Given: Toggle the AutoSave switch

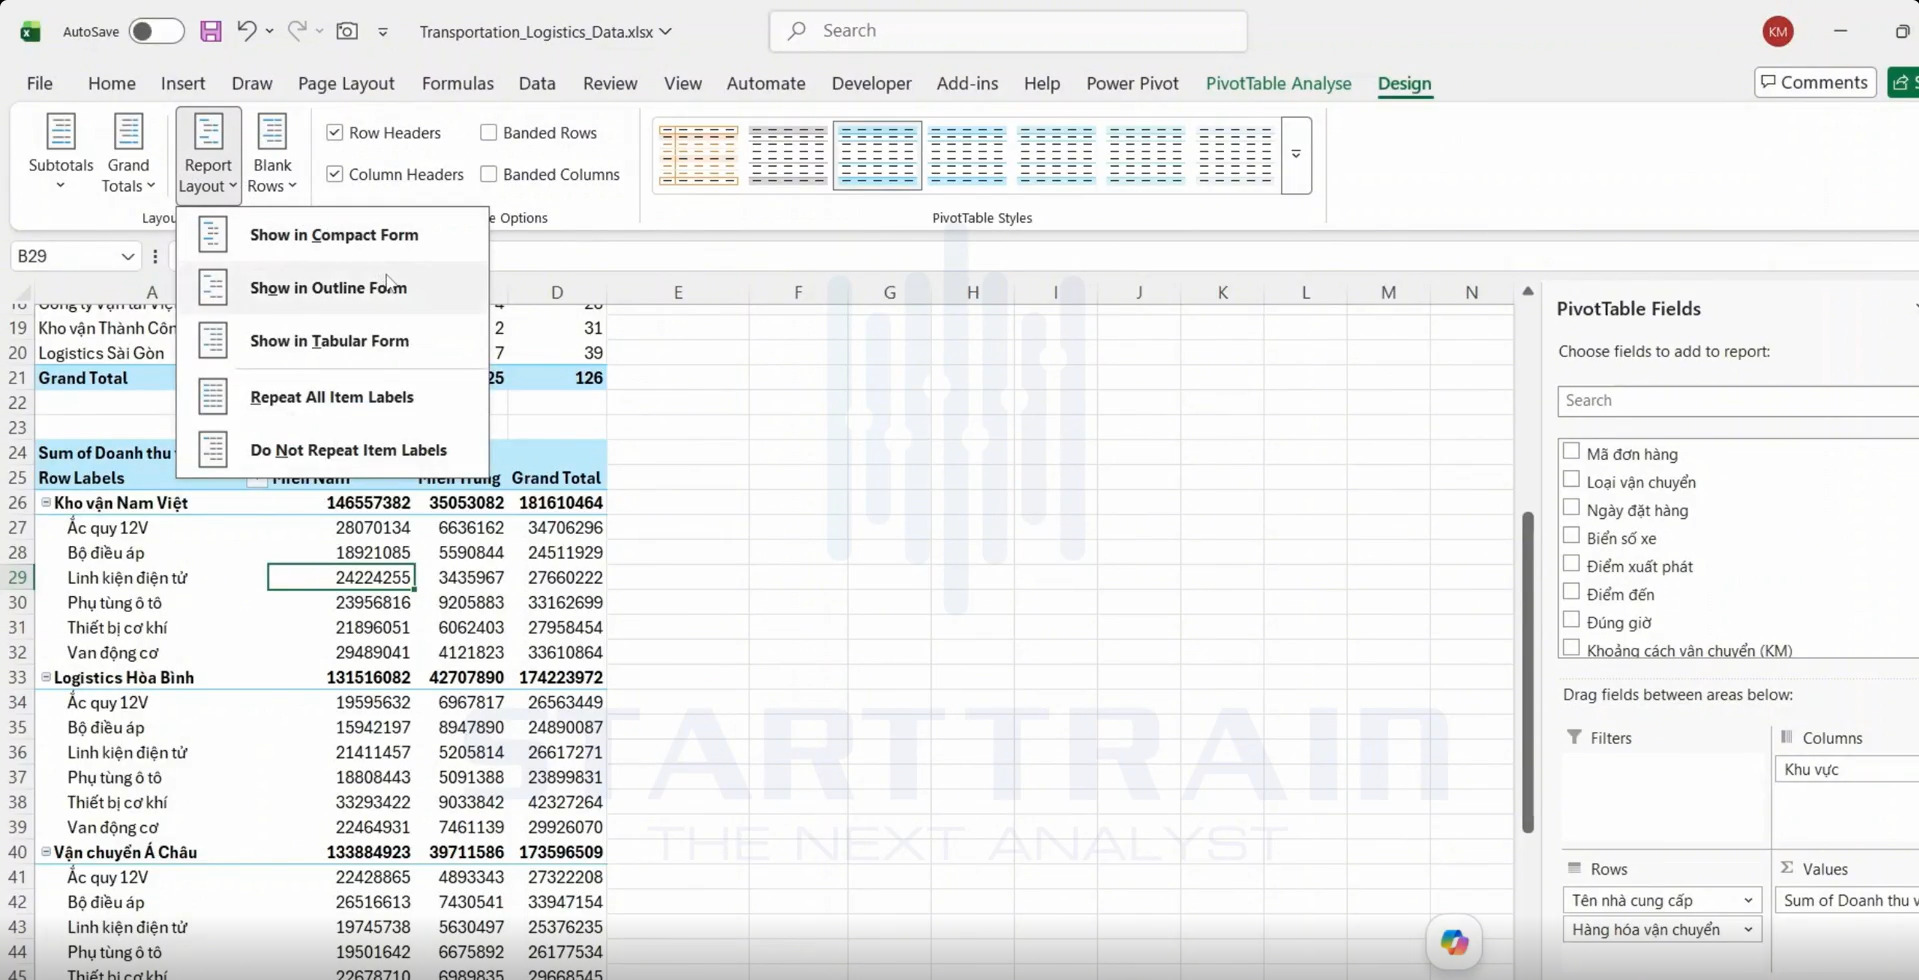Looking at the screenshot, I should coord(156,31).
